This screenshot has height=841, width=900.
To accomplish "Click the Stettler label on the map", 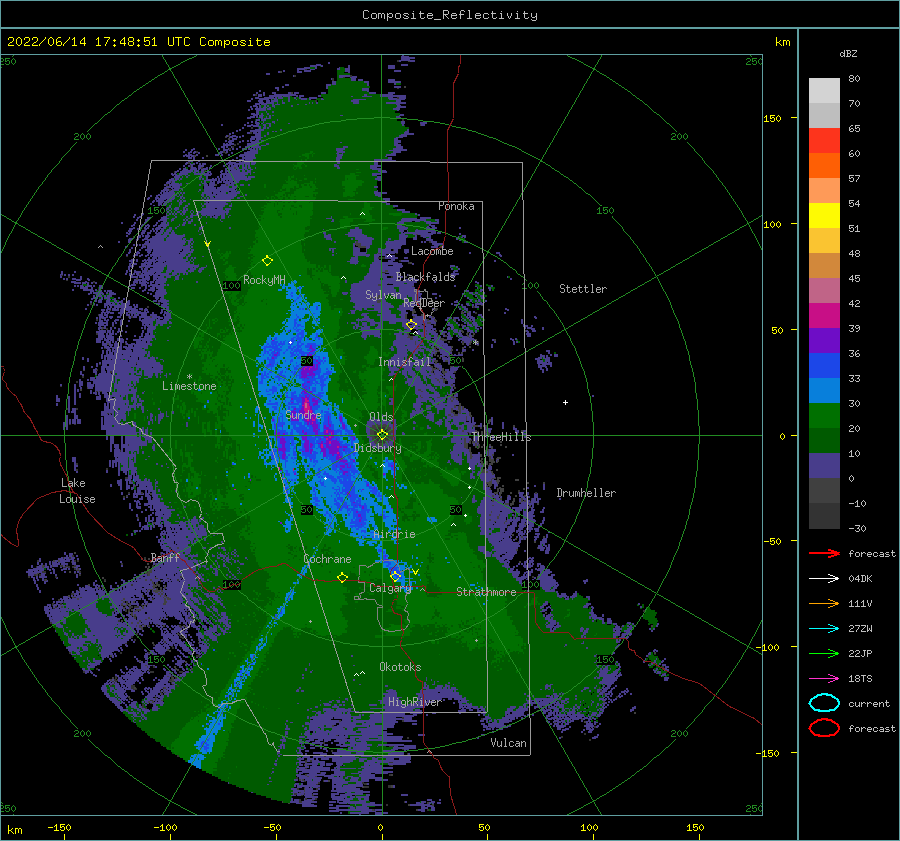I will pyautogui.click(x=583, y=289).
